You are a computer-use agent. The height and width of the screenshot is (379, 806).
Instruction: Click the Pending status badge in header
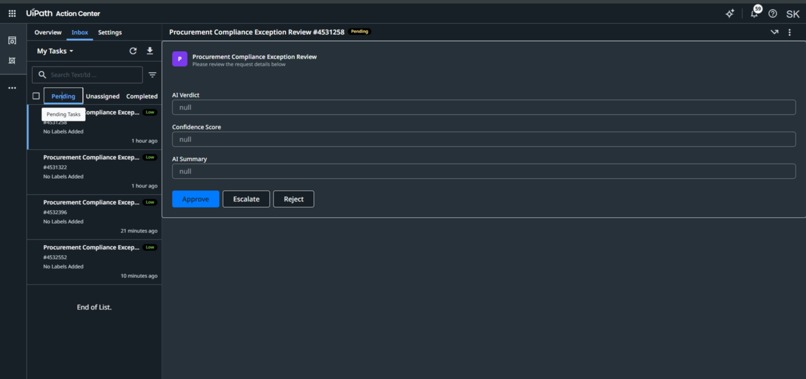(x=359, y=32)
